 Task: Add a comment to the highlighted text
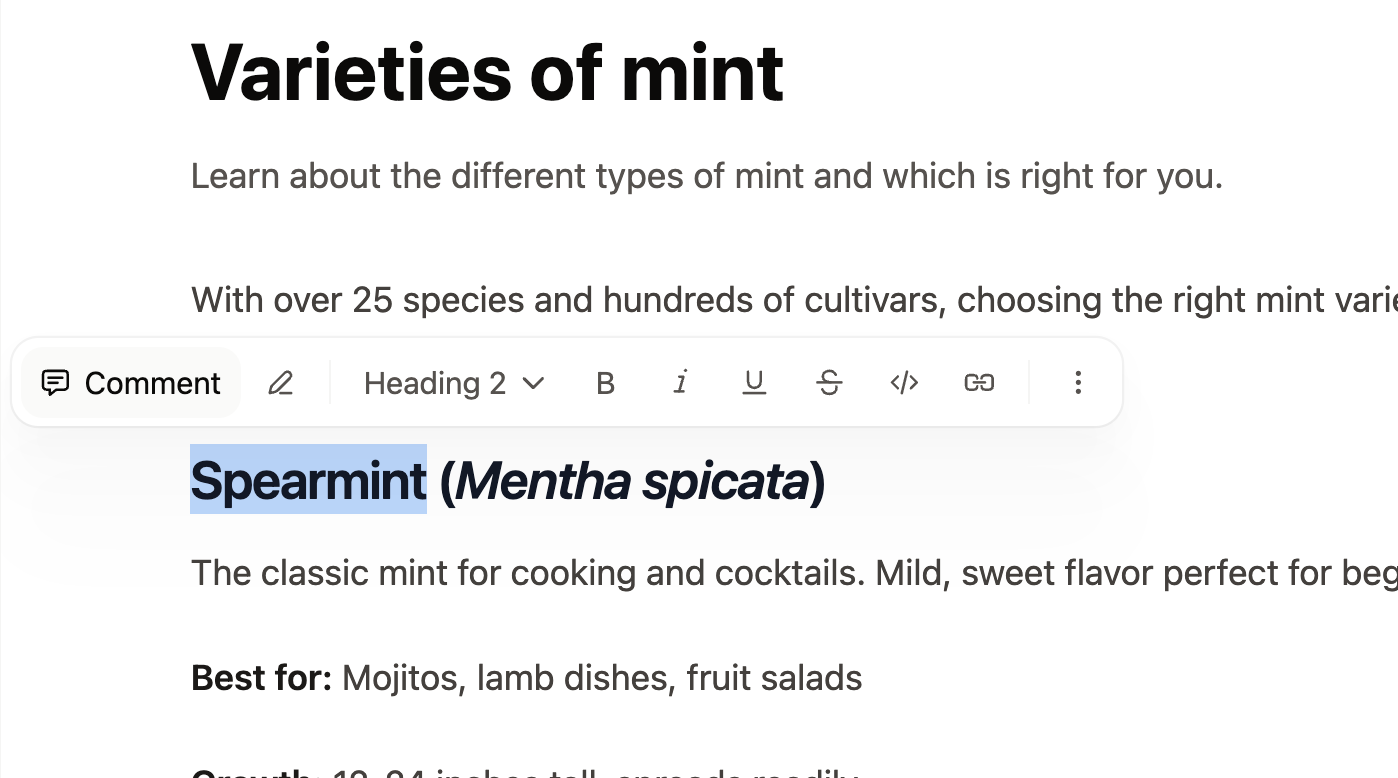pos(130,382)
